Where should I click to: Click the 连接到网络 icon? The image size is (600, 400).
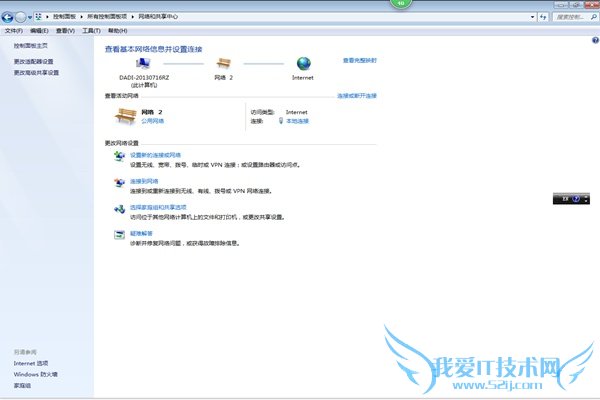119,182
